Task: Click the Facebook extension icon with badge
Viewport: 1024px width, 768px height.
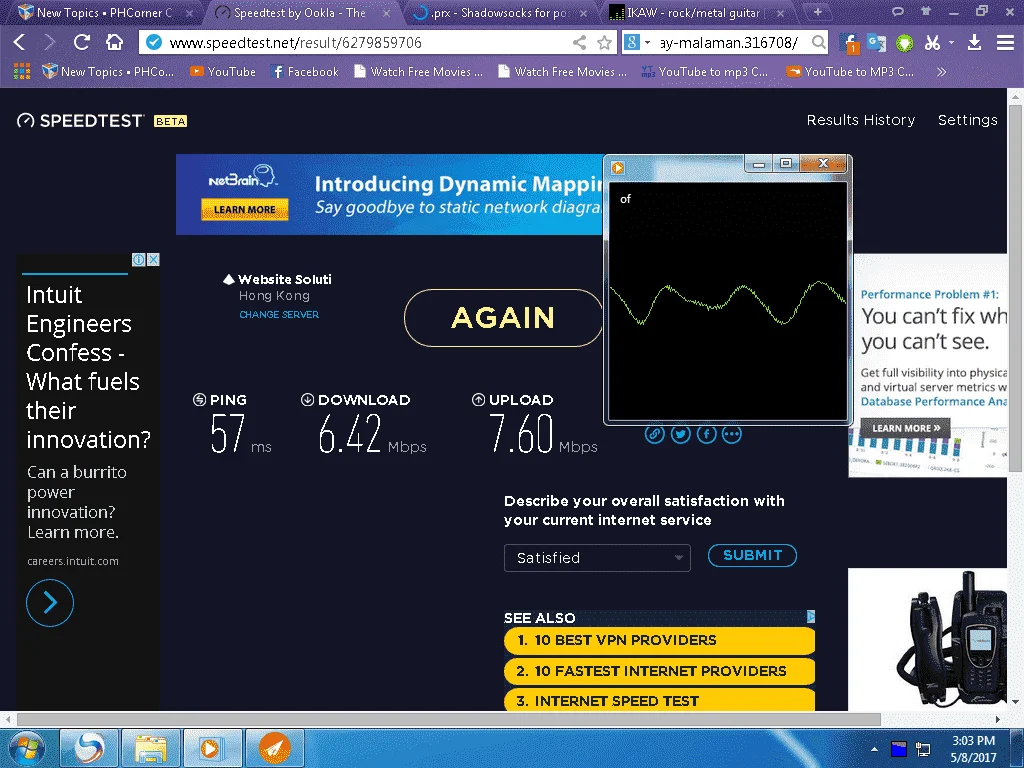Action: 848,44
